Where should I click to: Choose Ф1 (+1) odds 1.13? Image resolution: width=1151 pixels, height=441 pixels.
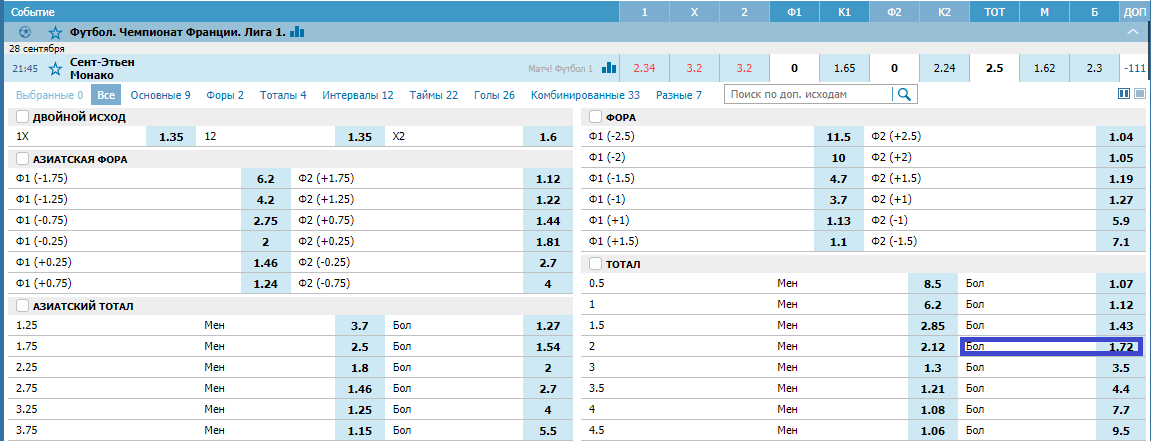839,220
